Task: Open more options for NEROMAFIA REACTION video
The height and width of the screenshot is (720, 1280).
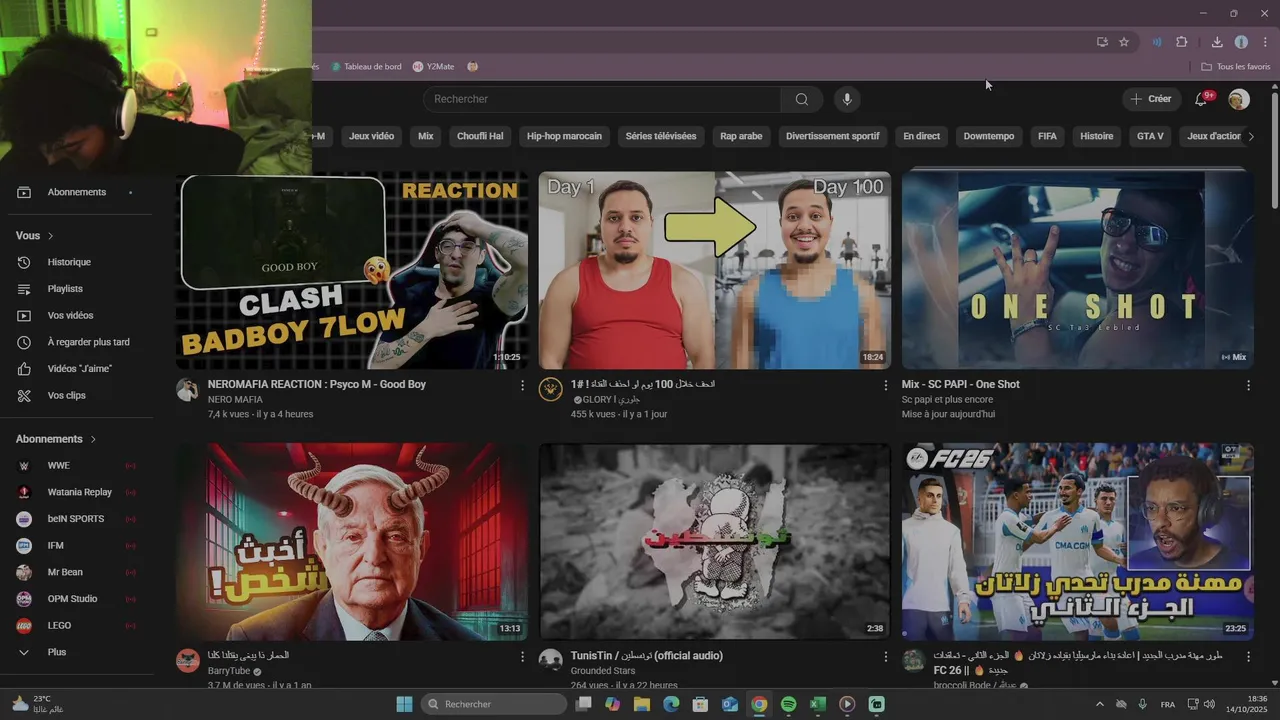Action: click(522, 385)
